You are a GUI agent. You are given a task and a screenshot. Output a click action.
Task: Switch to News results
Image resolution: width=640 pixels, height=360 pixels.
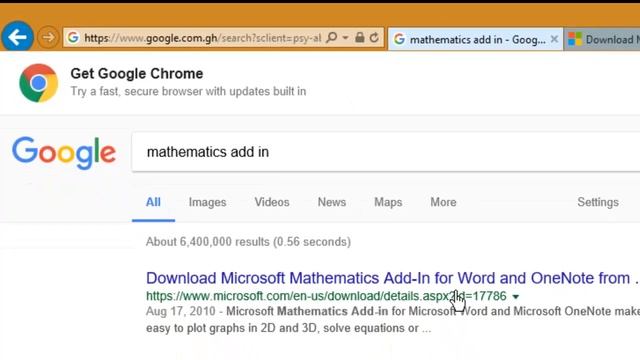coord(332,202)
